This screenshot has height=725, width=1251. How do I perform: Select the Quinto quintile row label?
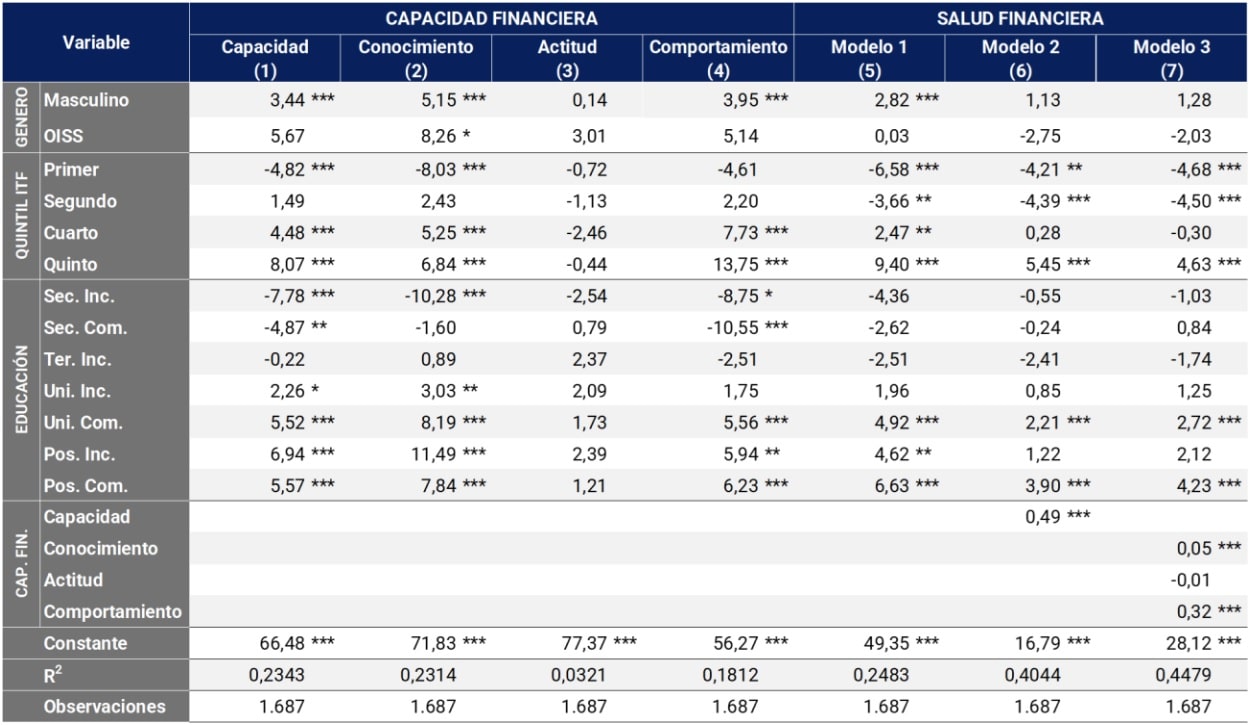[x=70, y=265]
